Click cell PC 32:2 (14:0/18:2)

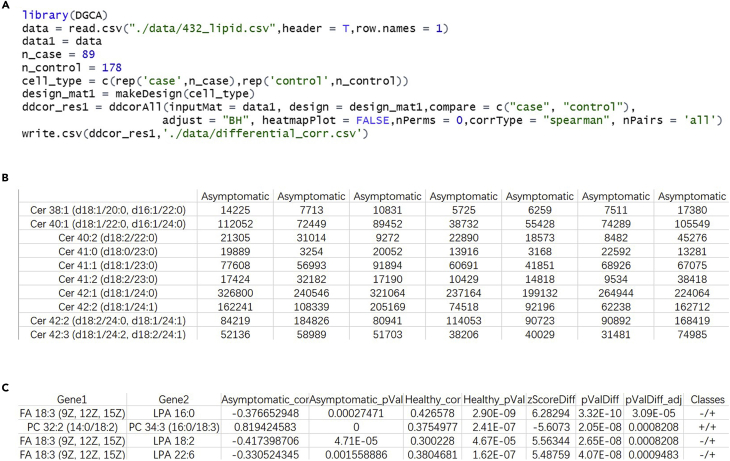coord(72,427)
